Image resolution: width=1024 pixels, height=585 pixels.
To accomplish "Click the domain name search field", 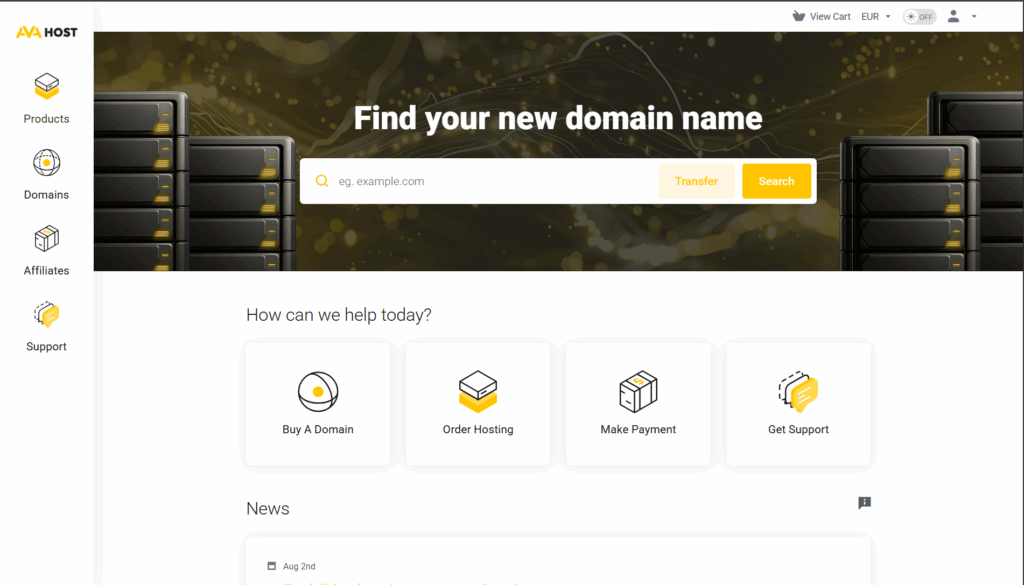I will point(490,181).
